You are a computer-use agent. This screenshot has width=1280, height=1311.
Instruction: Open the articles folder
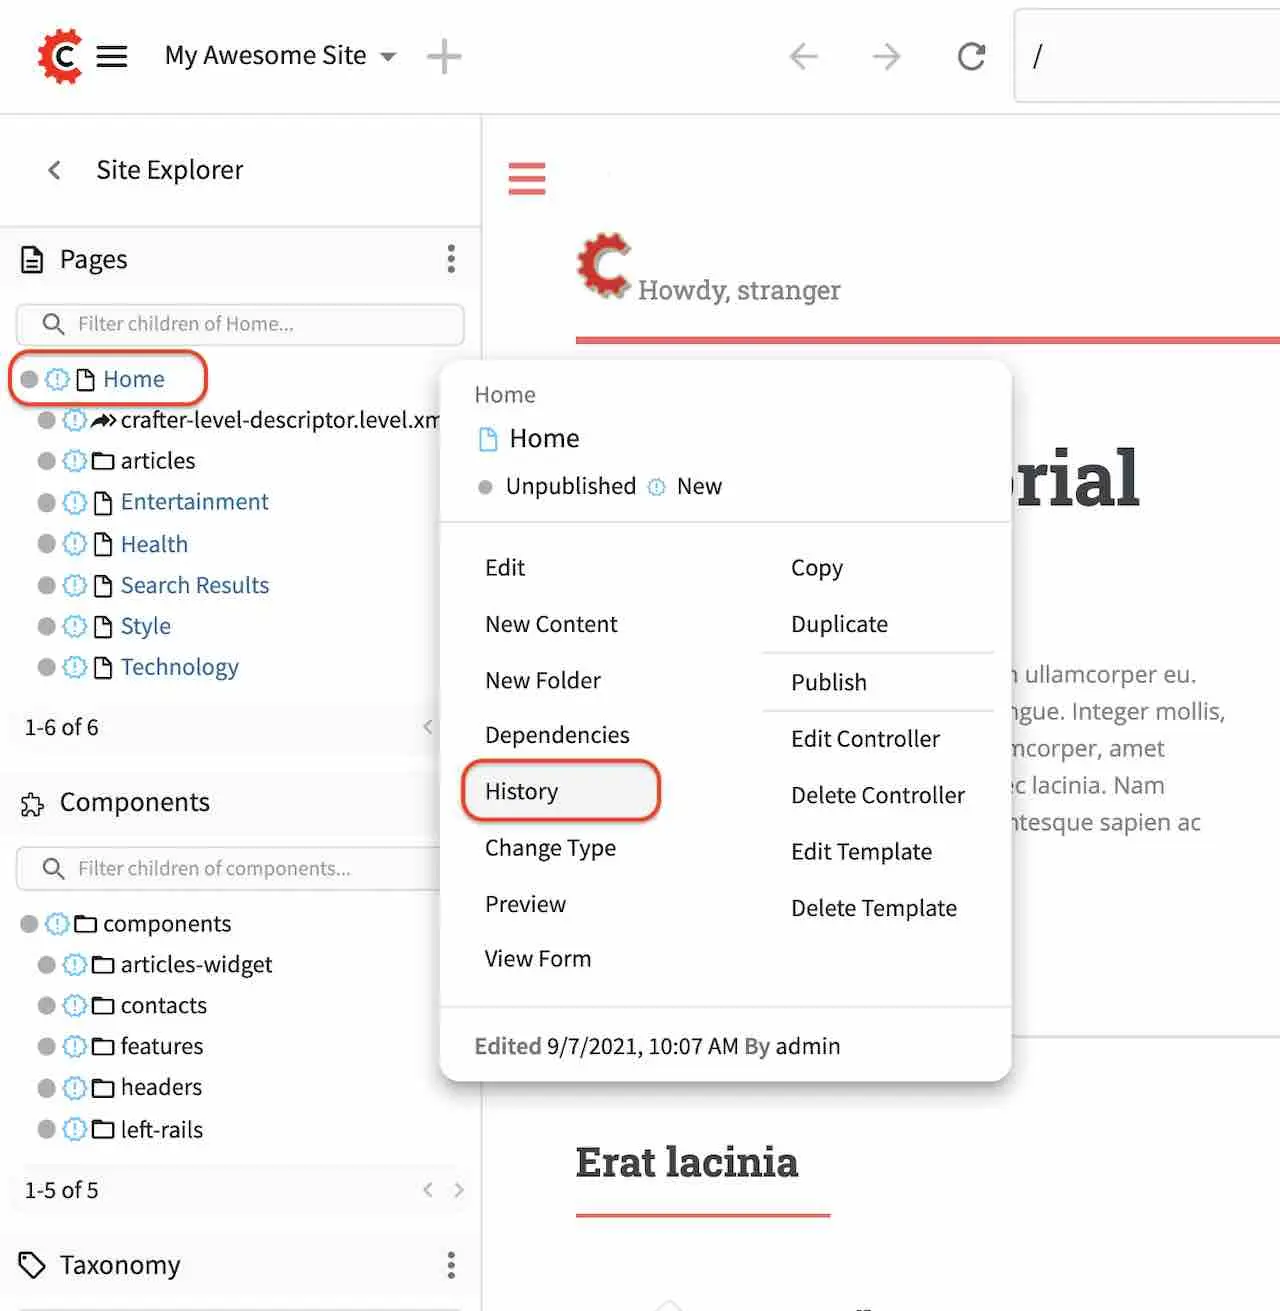158,461
